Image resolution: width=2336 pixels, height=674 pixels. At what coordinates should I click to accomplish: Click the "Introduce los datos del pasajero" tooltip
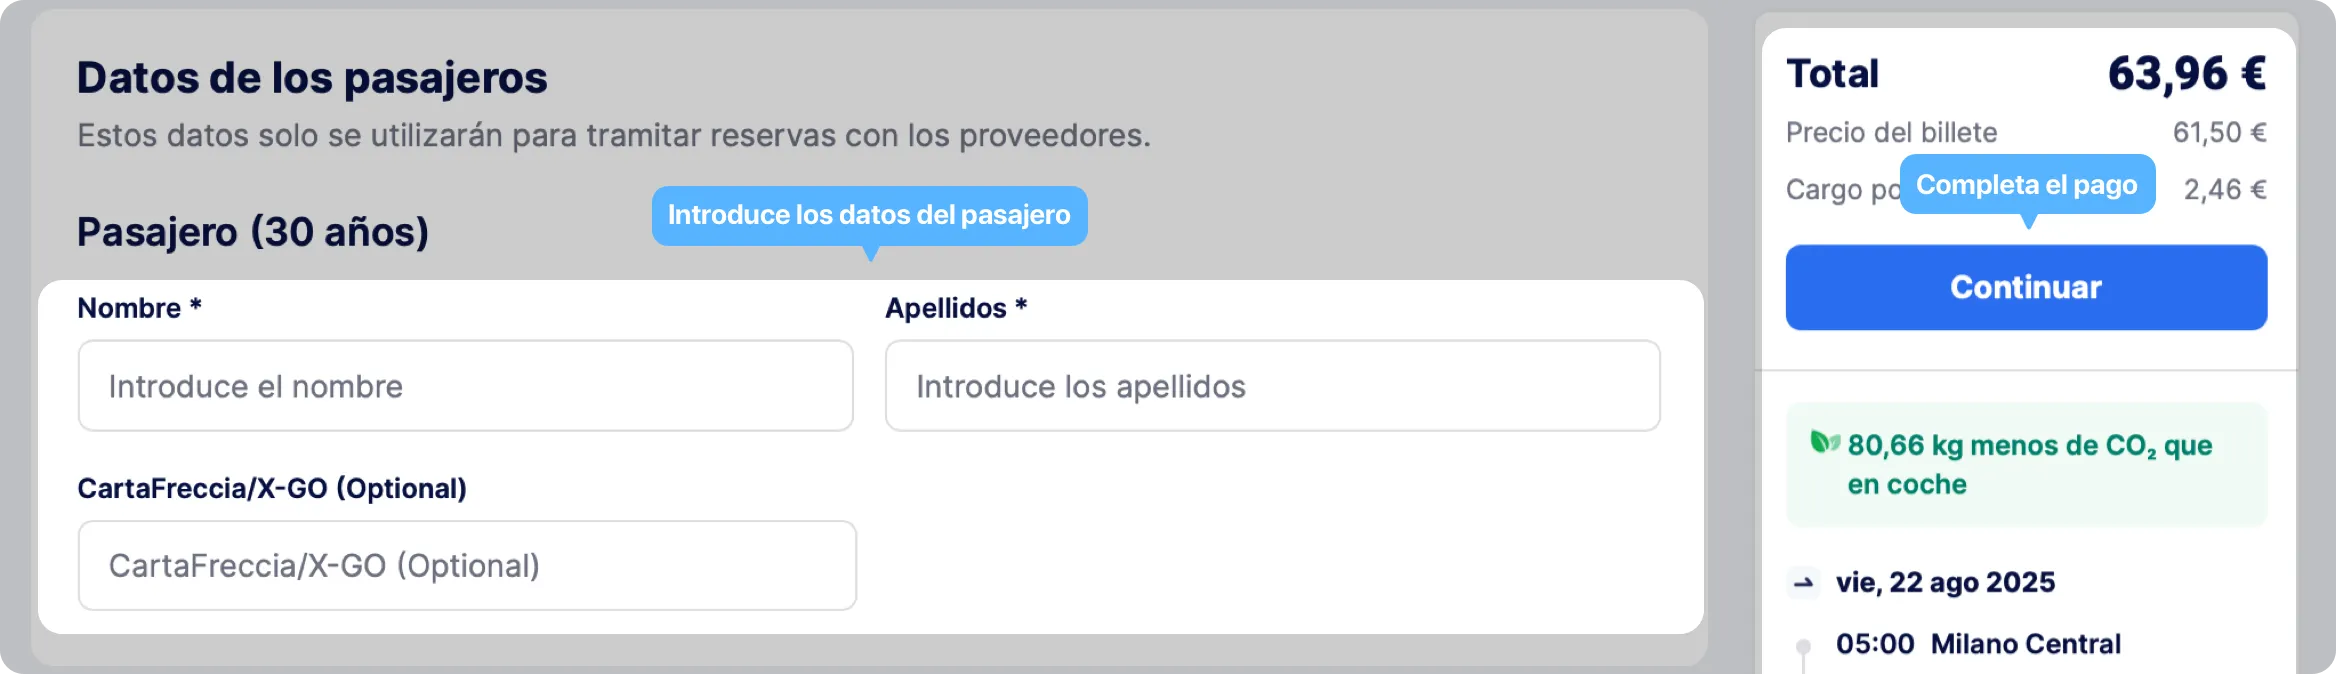869,215
